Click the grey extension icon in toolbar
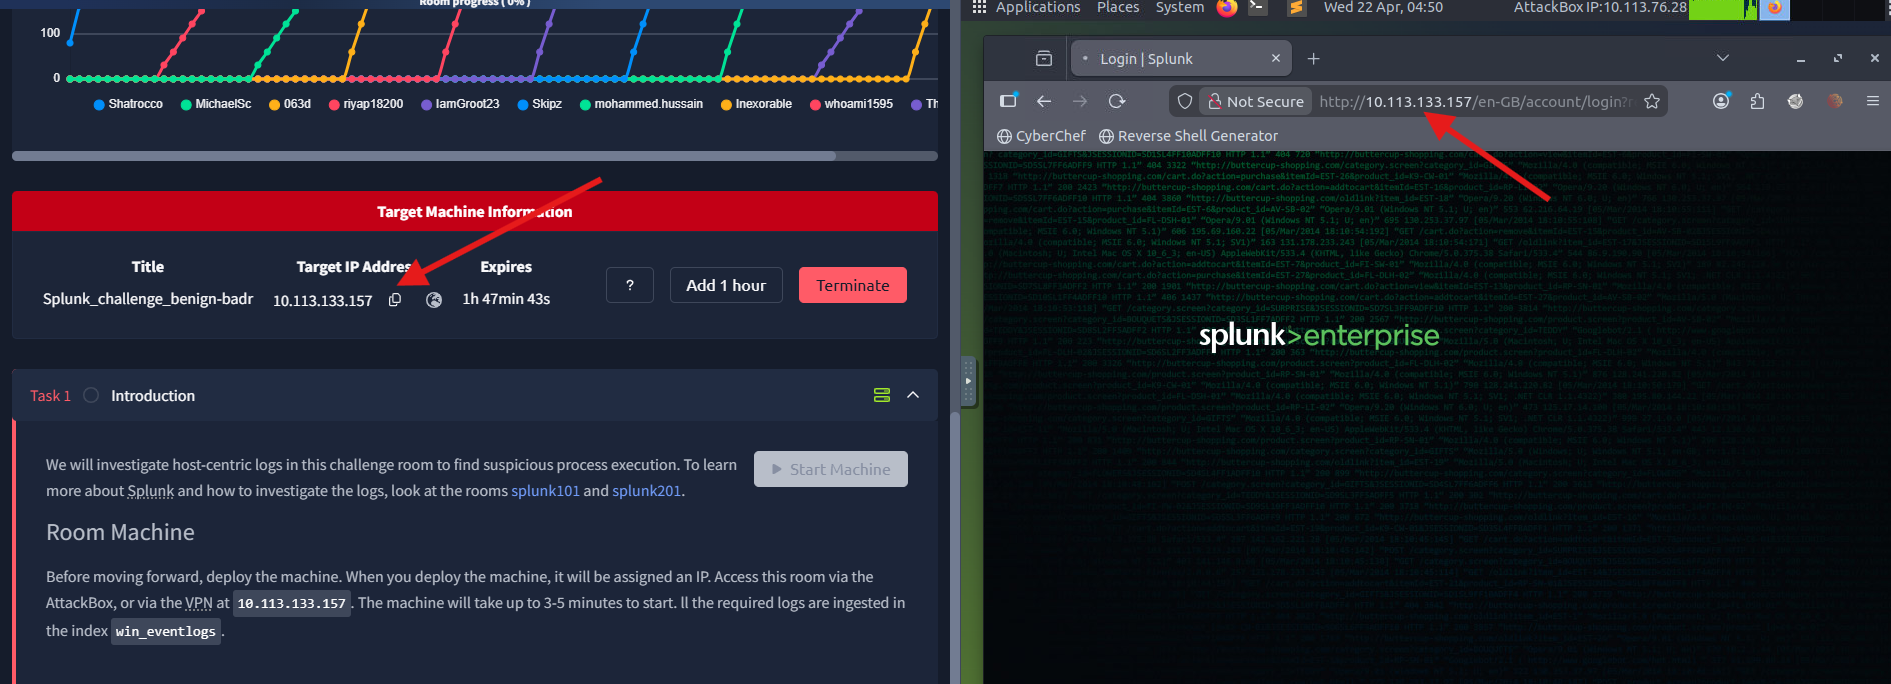The width and height of the screenshot is (1891, 684). tap(1796, 101)
